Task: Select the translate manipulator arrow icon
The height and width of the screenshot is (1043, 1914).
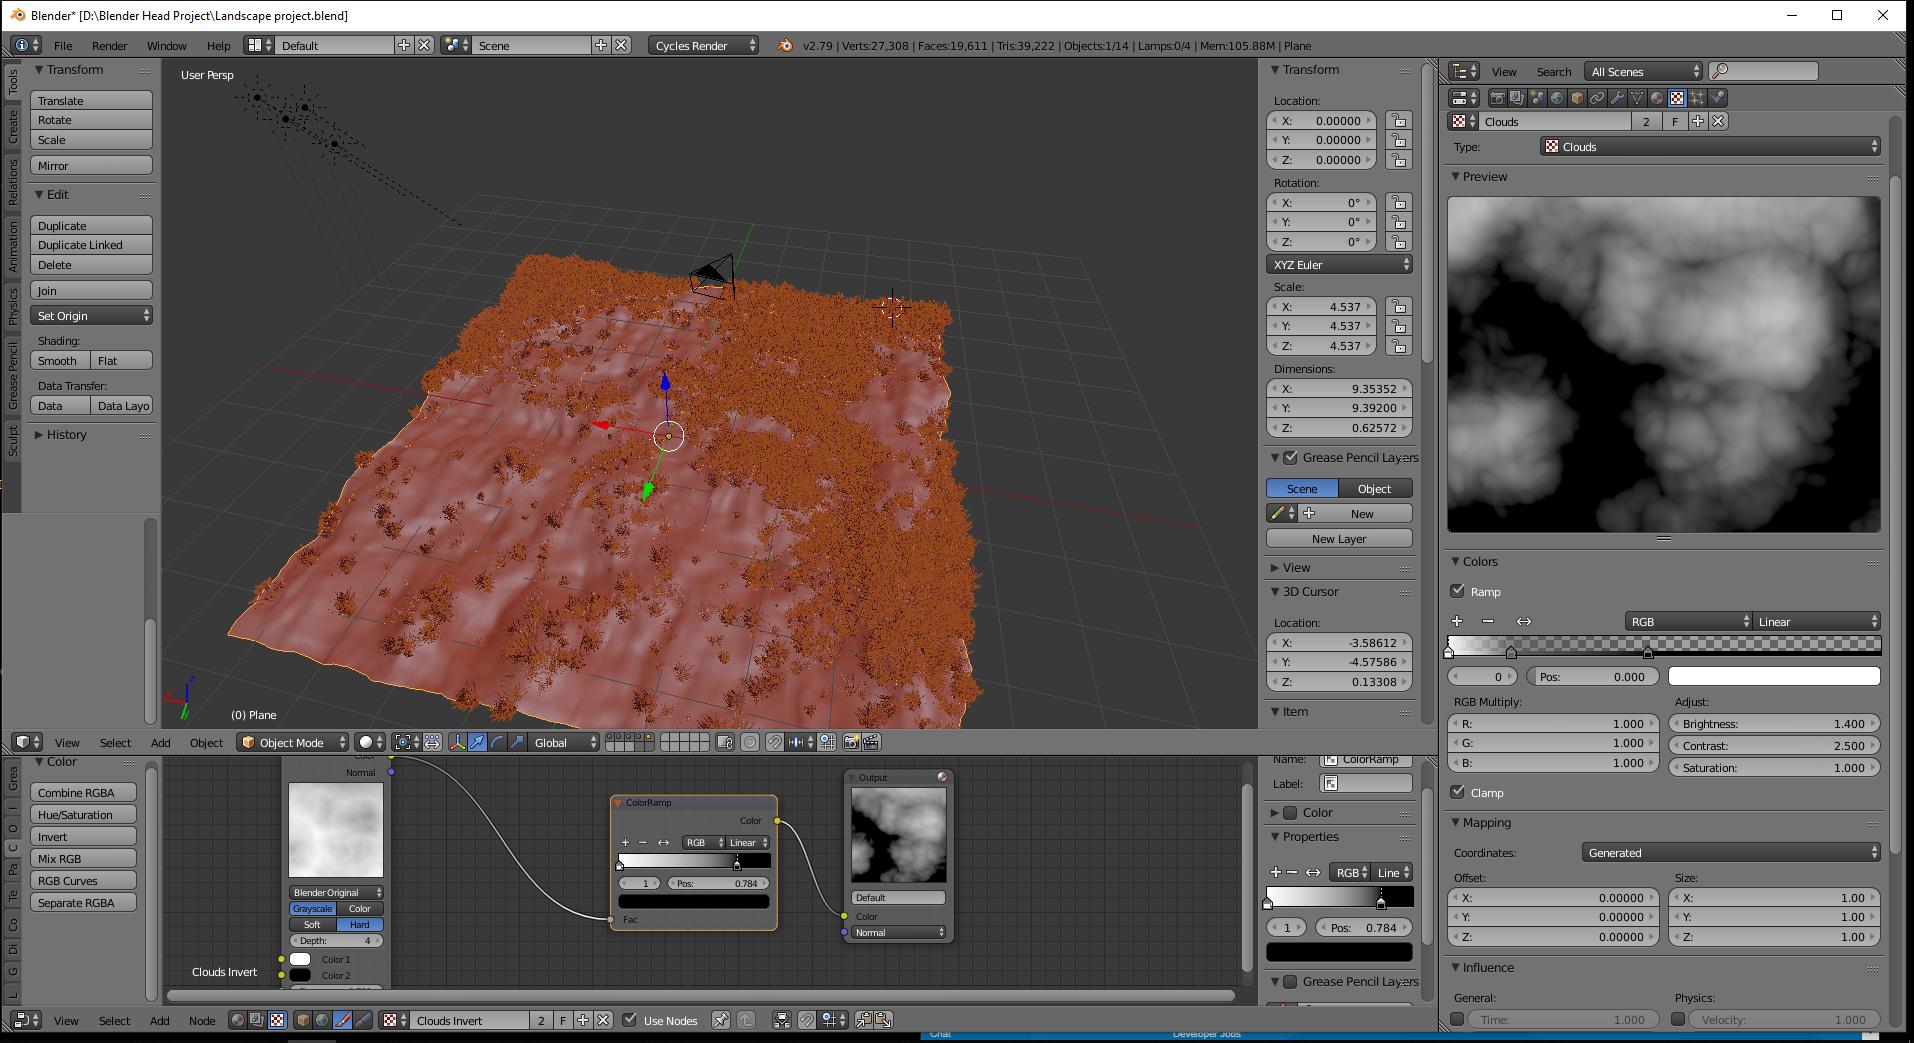Action: coord(477,742)
